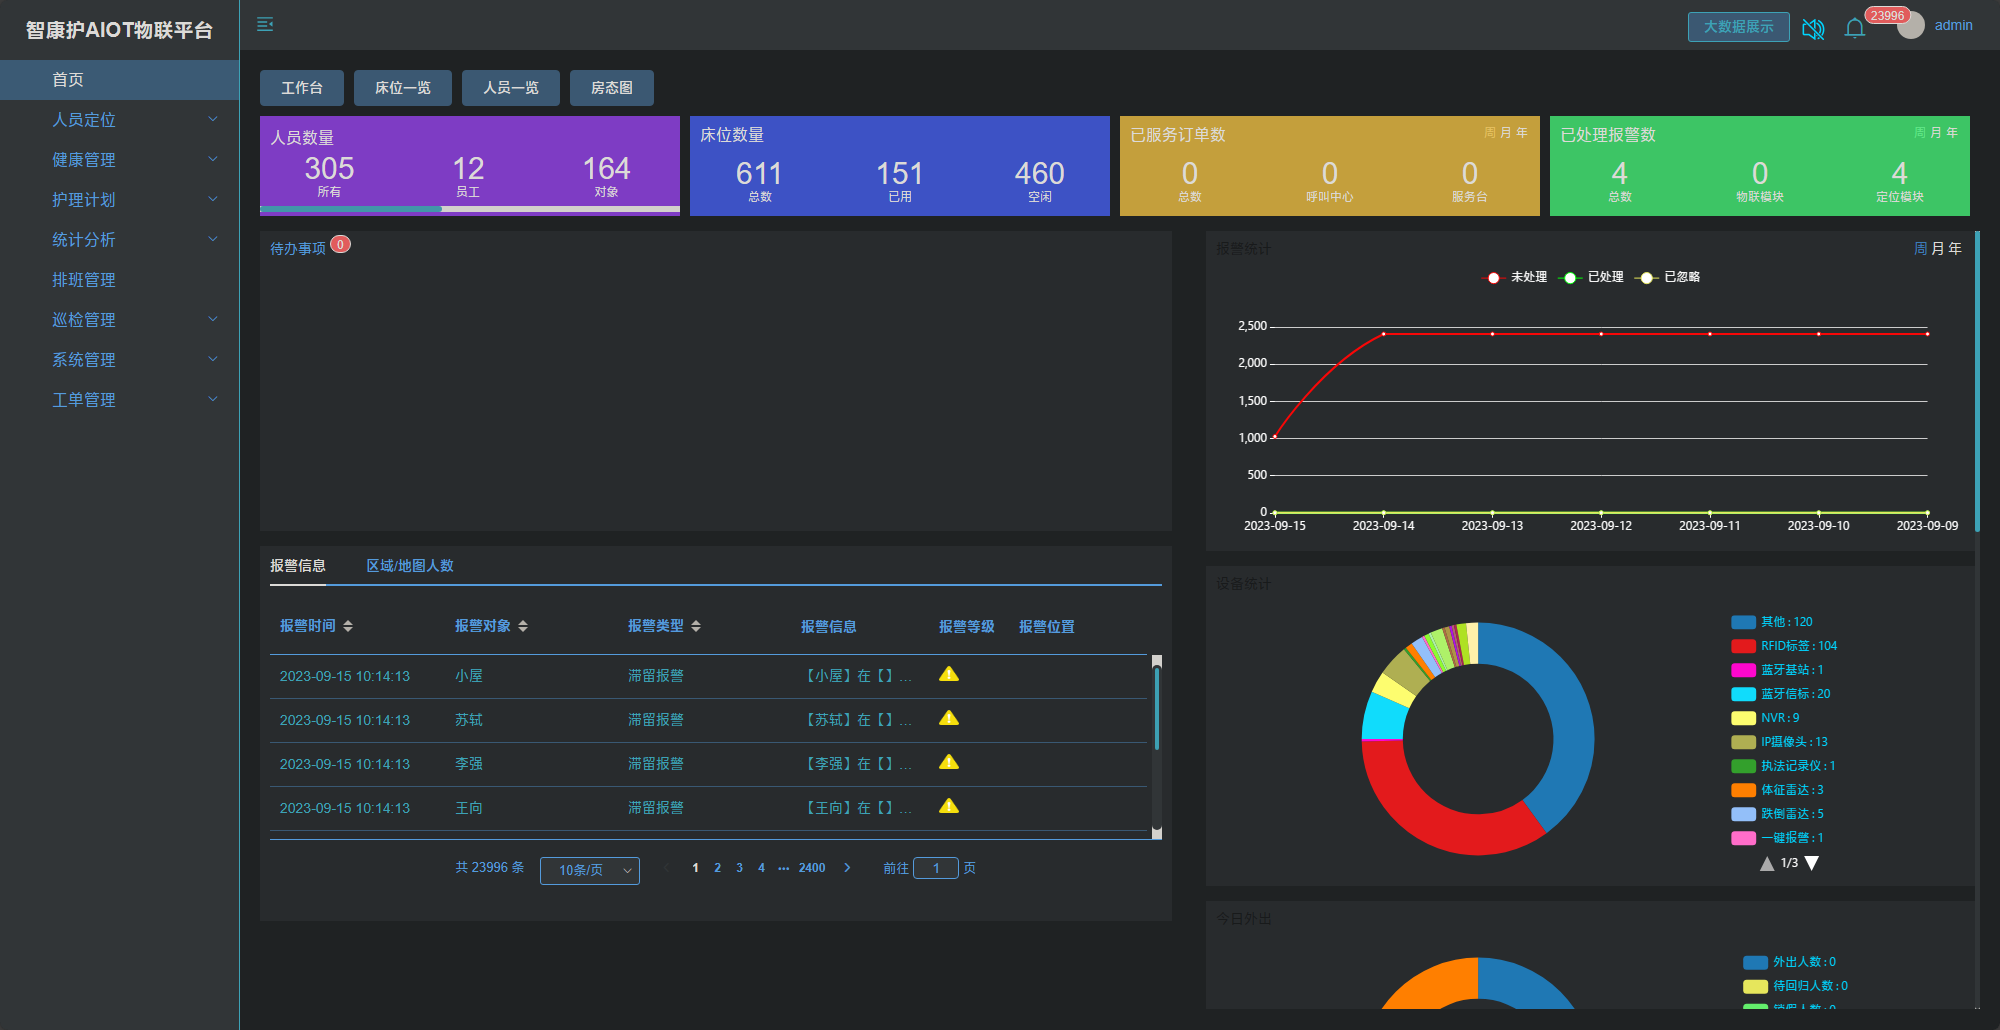Go to page 4 of alarm table
This screenshot has height=1030, width=2000.
[x=761, y=868]
